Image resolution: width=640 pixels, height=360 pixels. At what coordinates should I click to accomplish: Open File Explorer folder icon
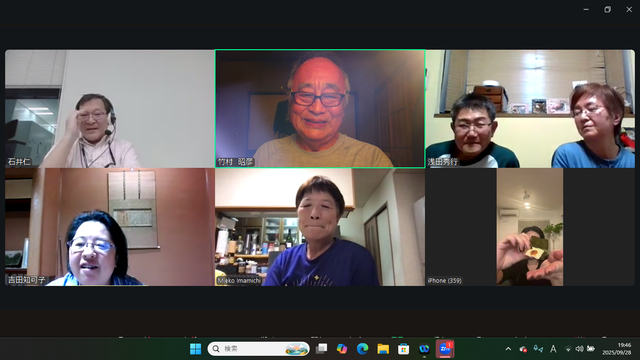click(383, 349)
